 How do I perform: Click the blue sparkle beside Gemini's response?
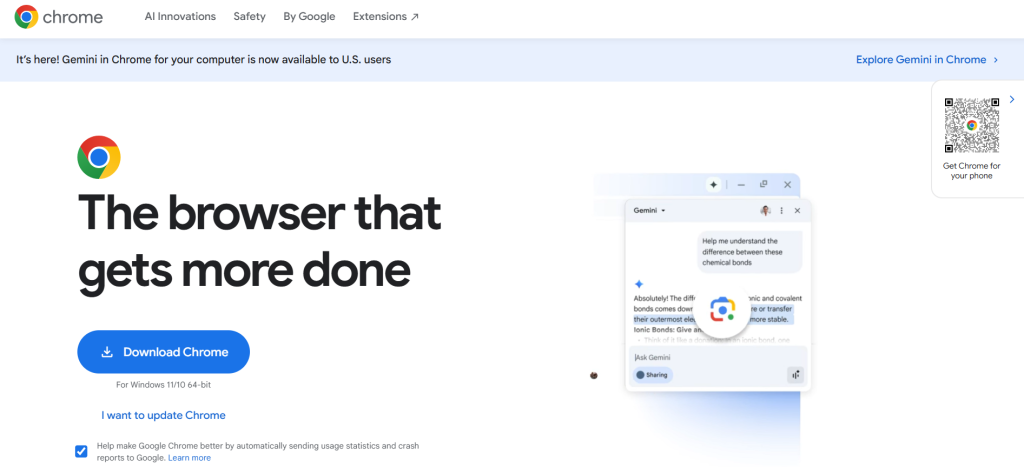(639, 284)
